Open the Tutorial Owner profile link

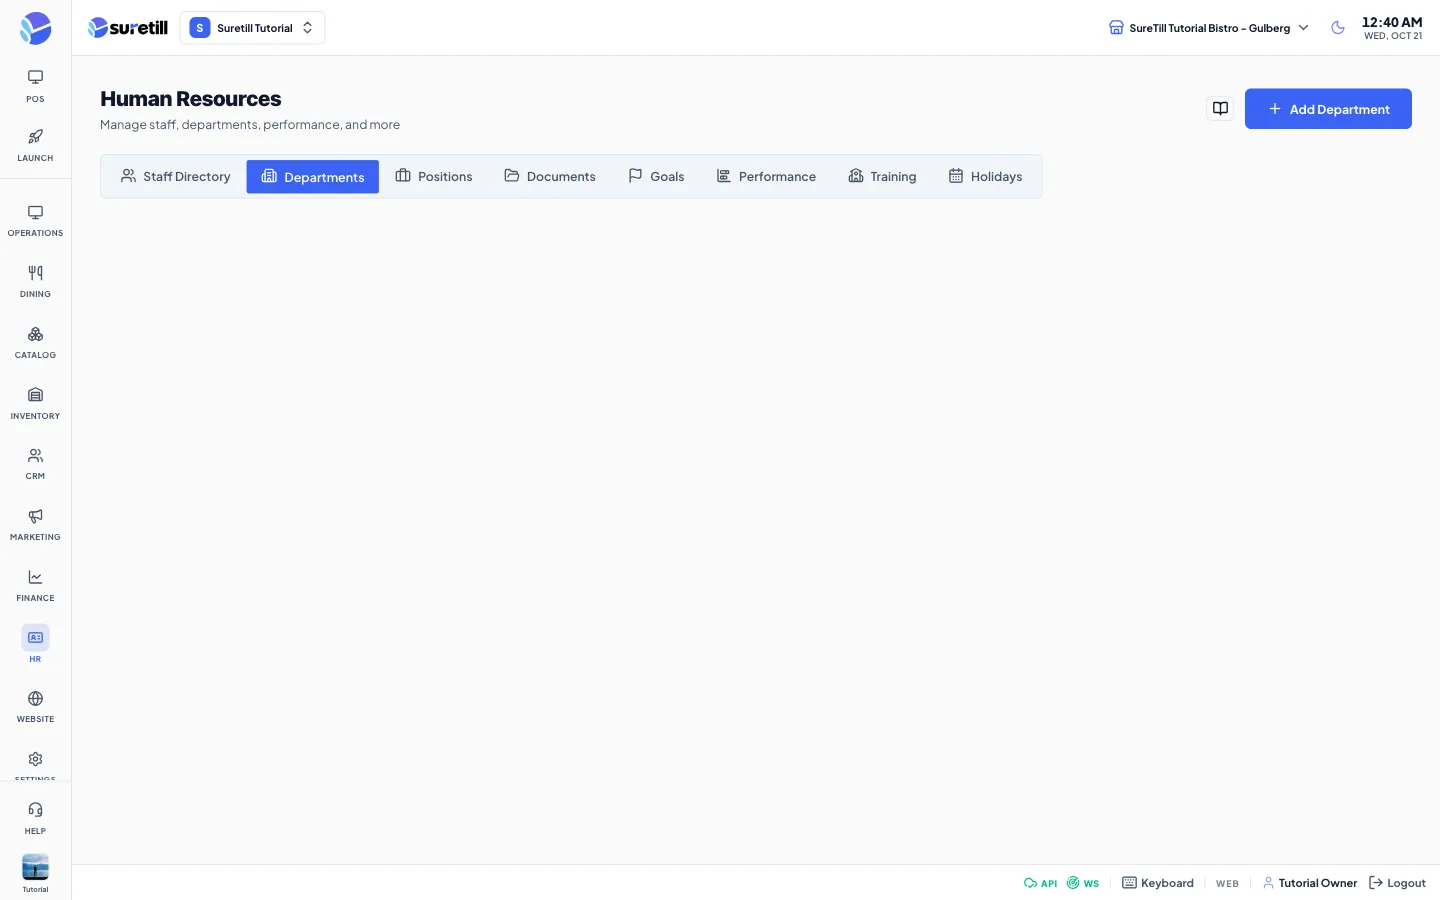pos(1310,883)
